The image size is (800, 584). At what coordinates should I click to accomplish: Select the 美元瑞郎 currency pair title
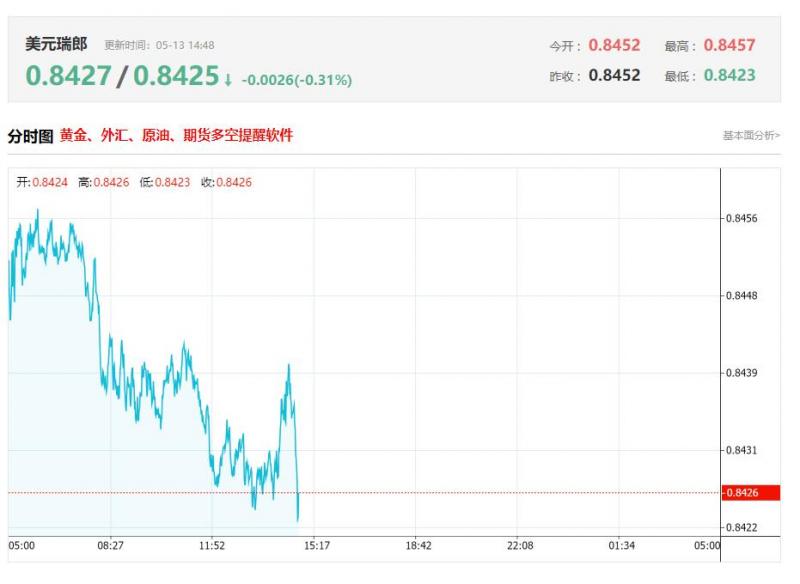(x=56, y=44)
